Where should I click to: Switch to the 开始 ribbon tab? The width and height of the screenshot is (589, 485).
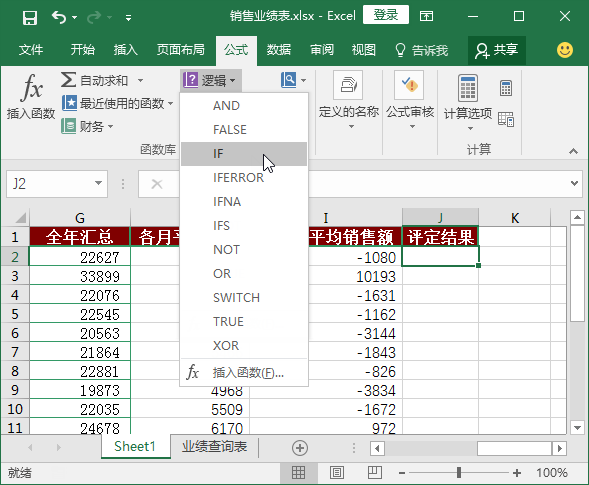pyautogui.click(x=83, y=50)
